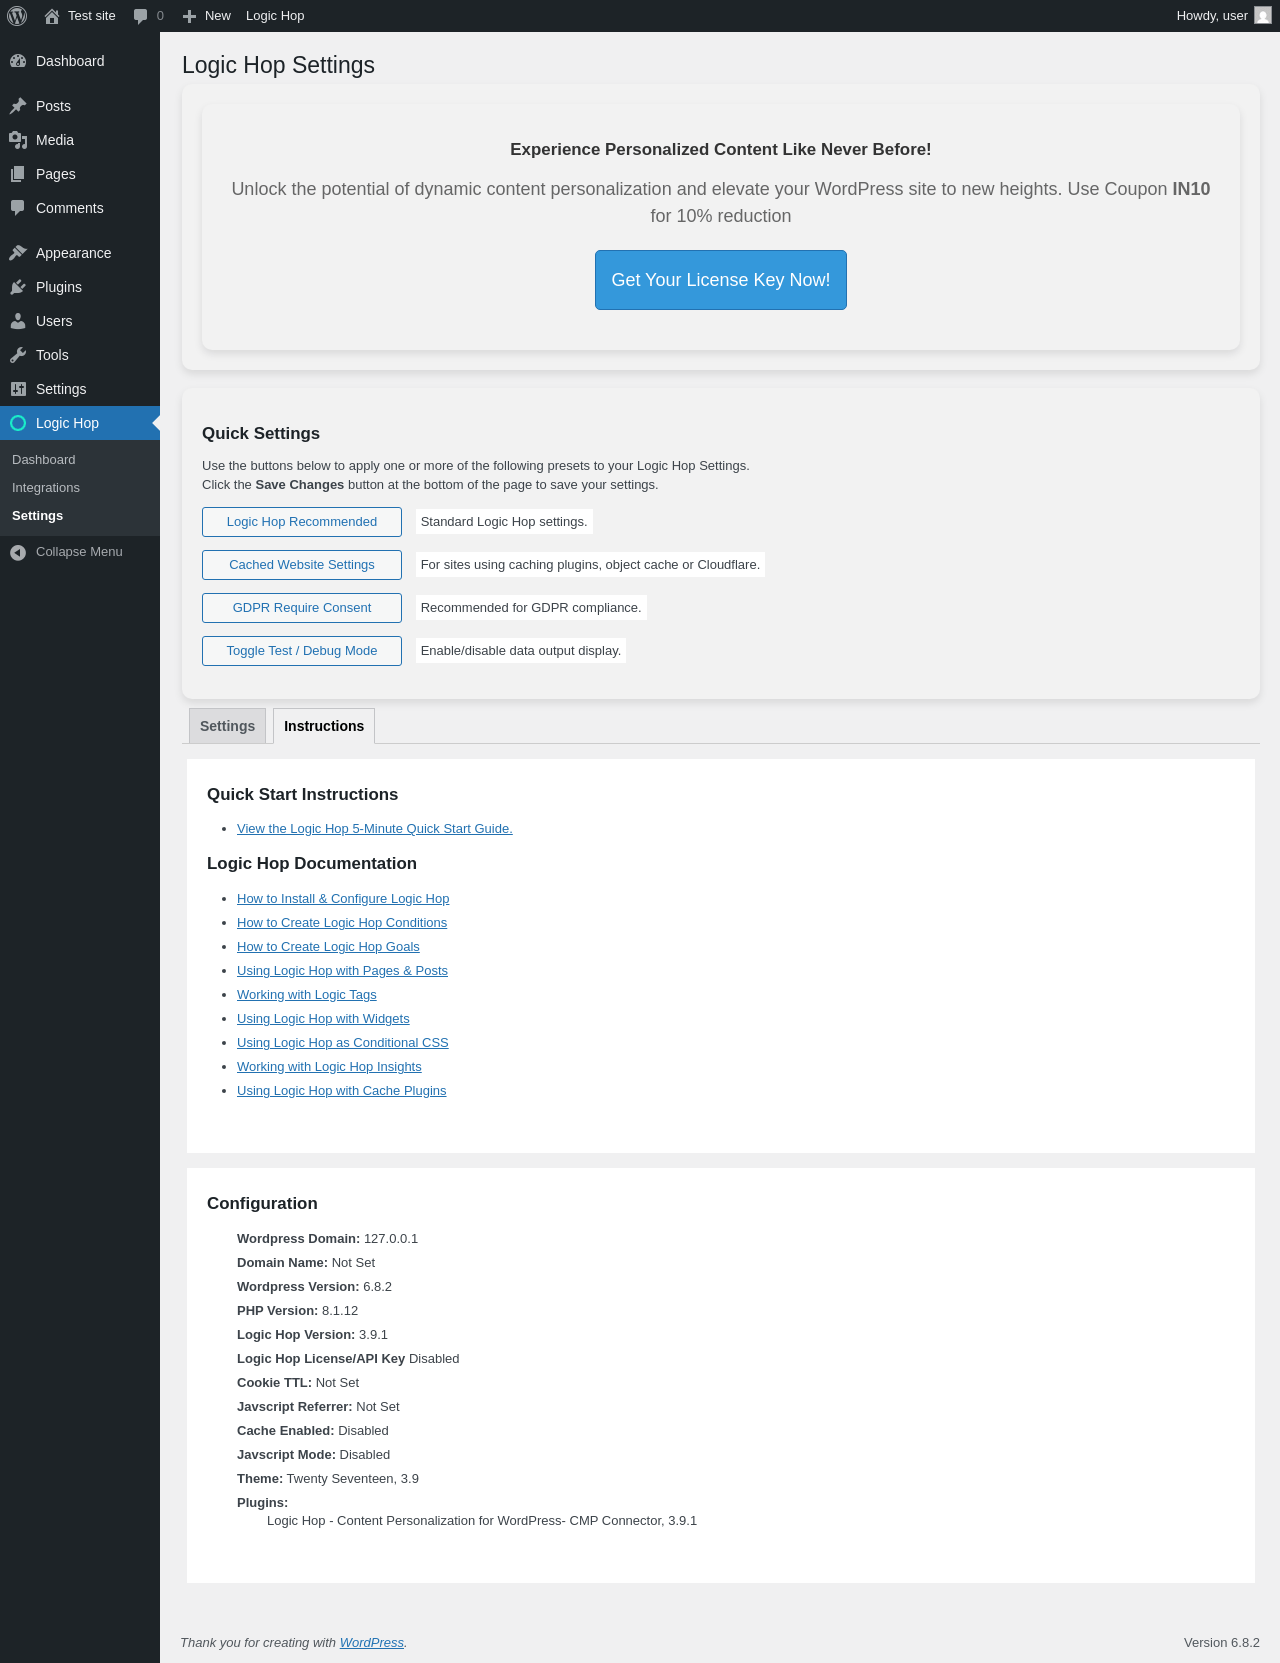Image resolution: width=1280 pixels, height=1663 pixels.
Task: Switch to the Settings tab
Action: click(x=227, y=726)
